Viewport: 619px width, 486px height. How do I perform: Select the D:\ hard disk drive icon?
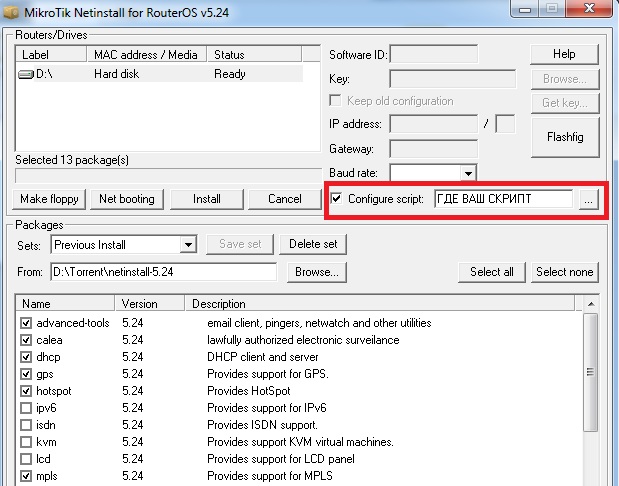coord(26,74)
